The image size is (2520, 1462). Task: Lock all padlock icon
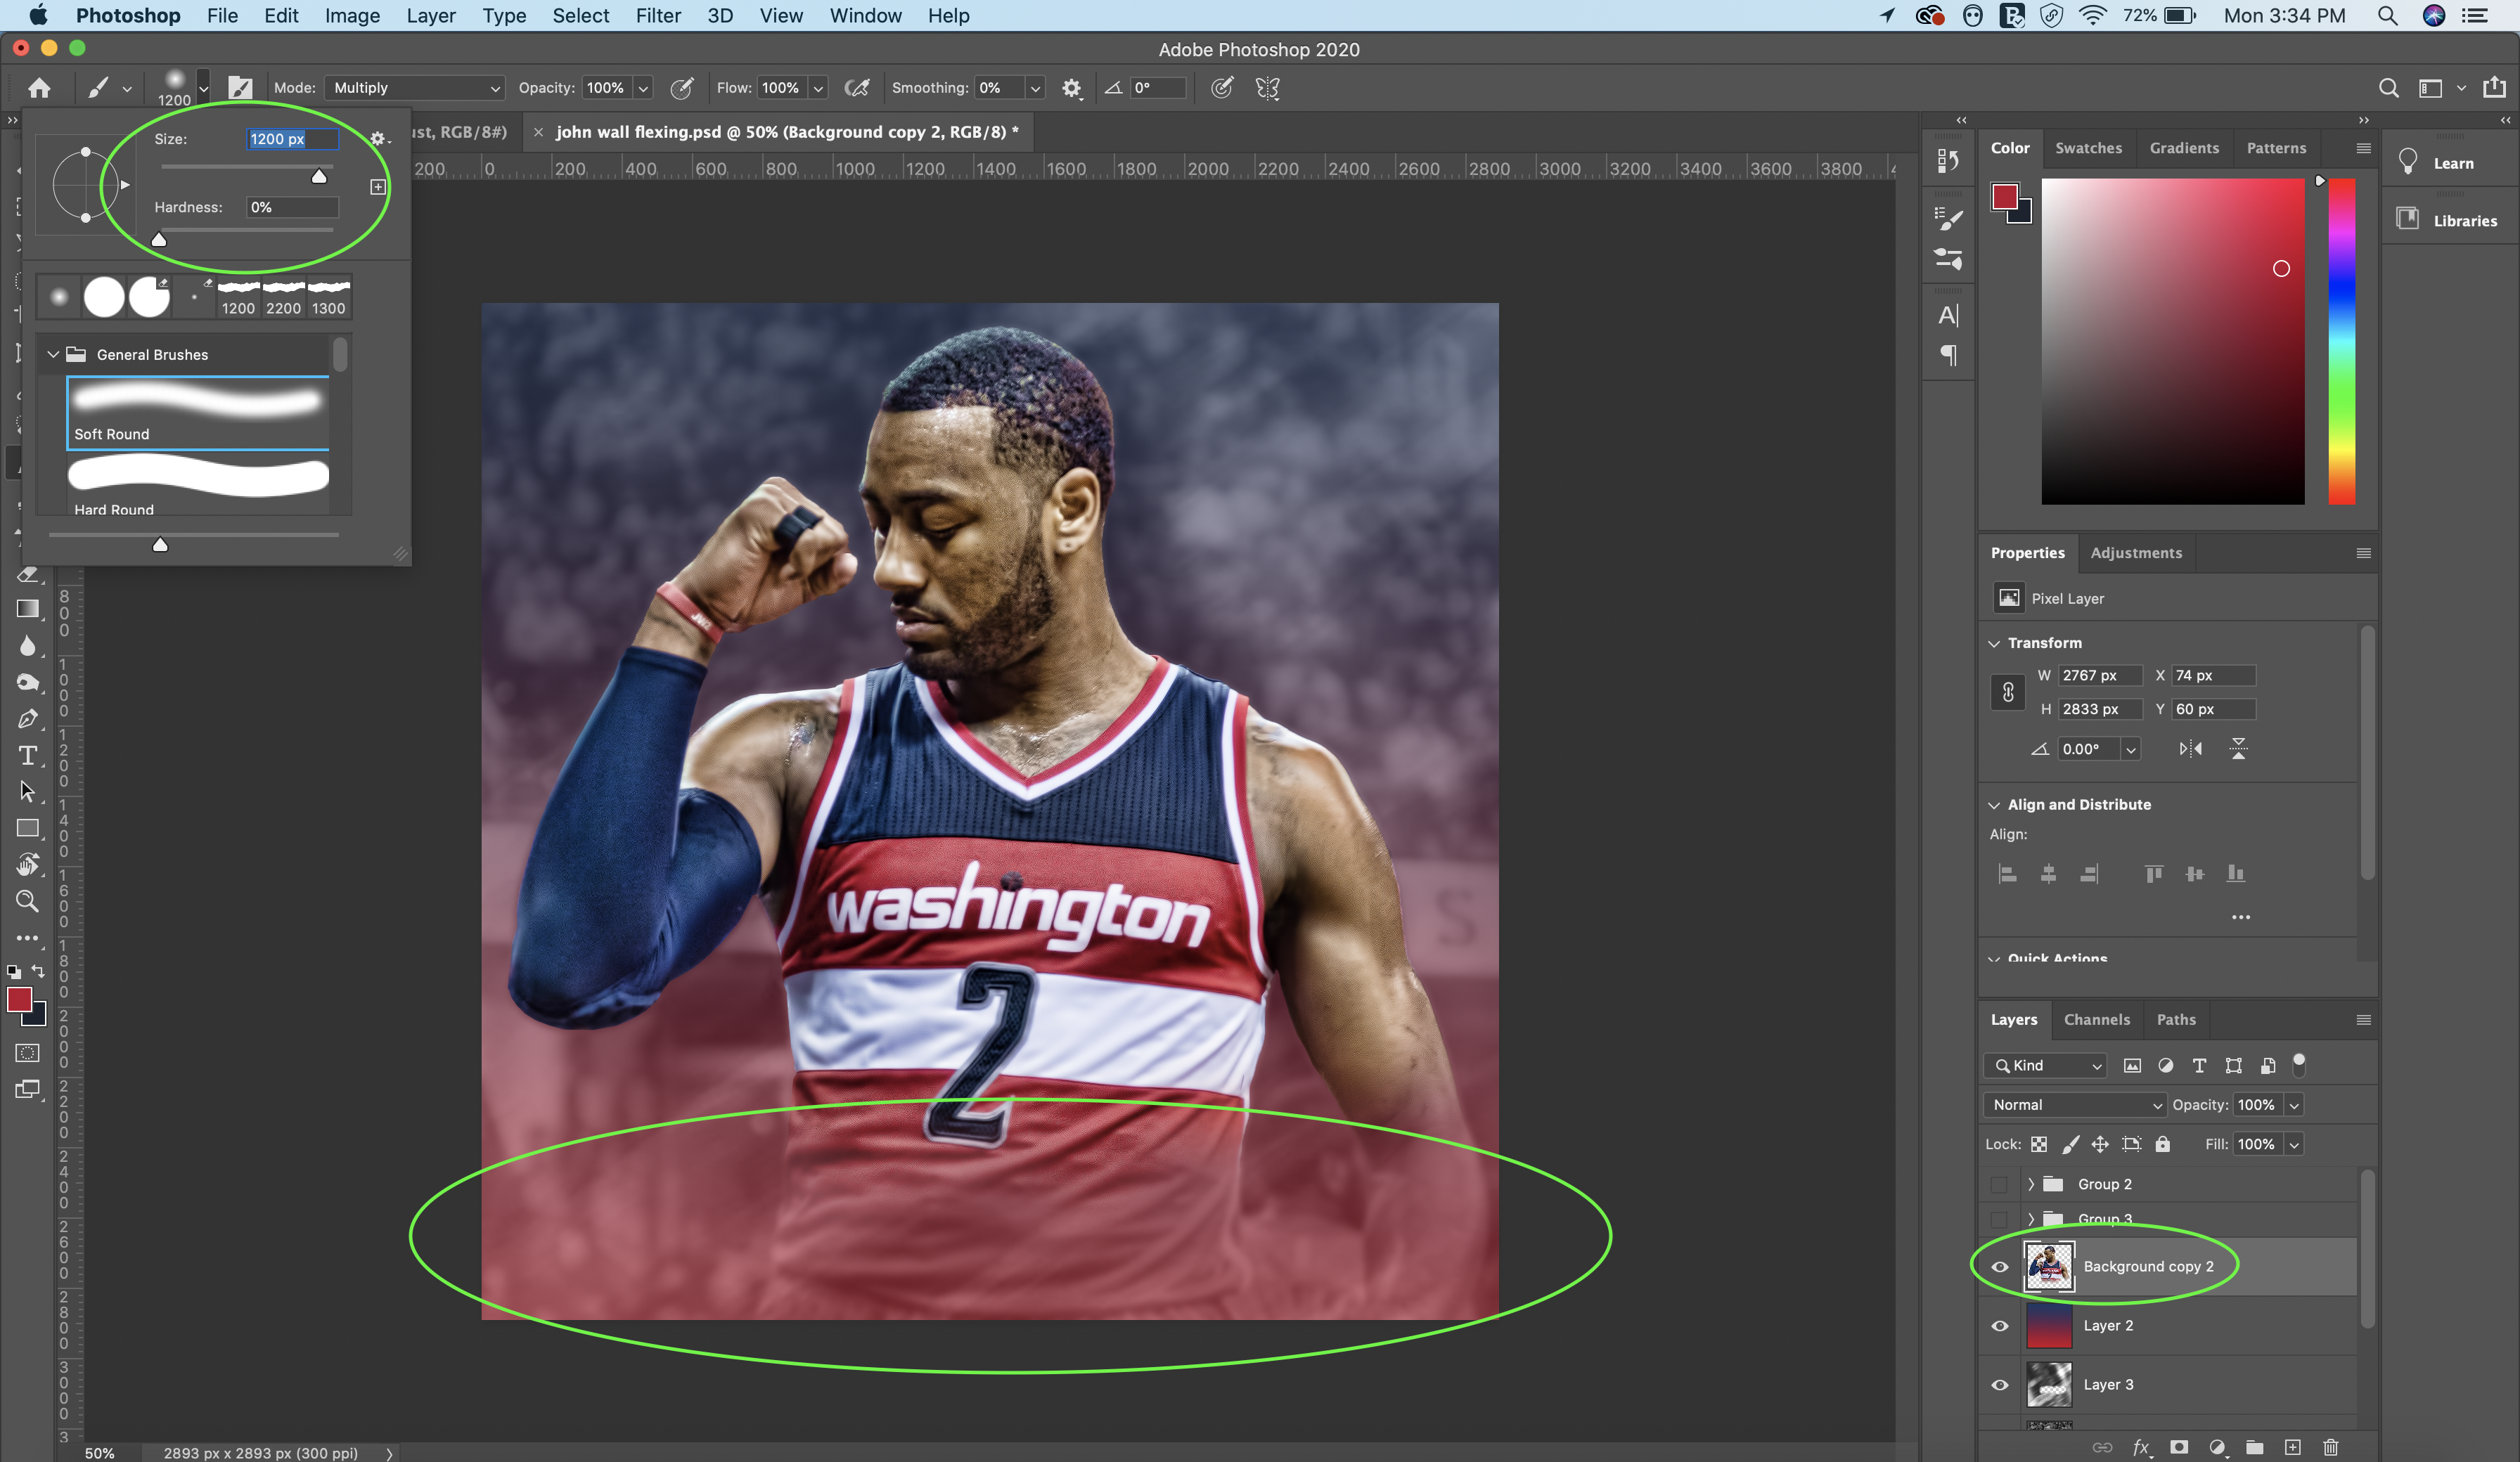2162,1144
